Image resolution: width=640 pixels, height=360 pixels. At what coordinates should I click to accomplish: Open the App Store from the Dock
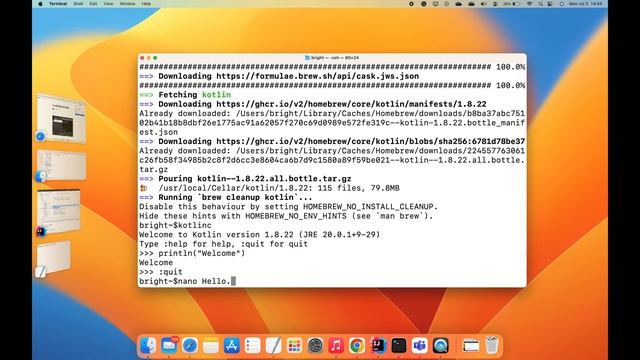231,346
